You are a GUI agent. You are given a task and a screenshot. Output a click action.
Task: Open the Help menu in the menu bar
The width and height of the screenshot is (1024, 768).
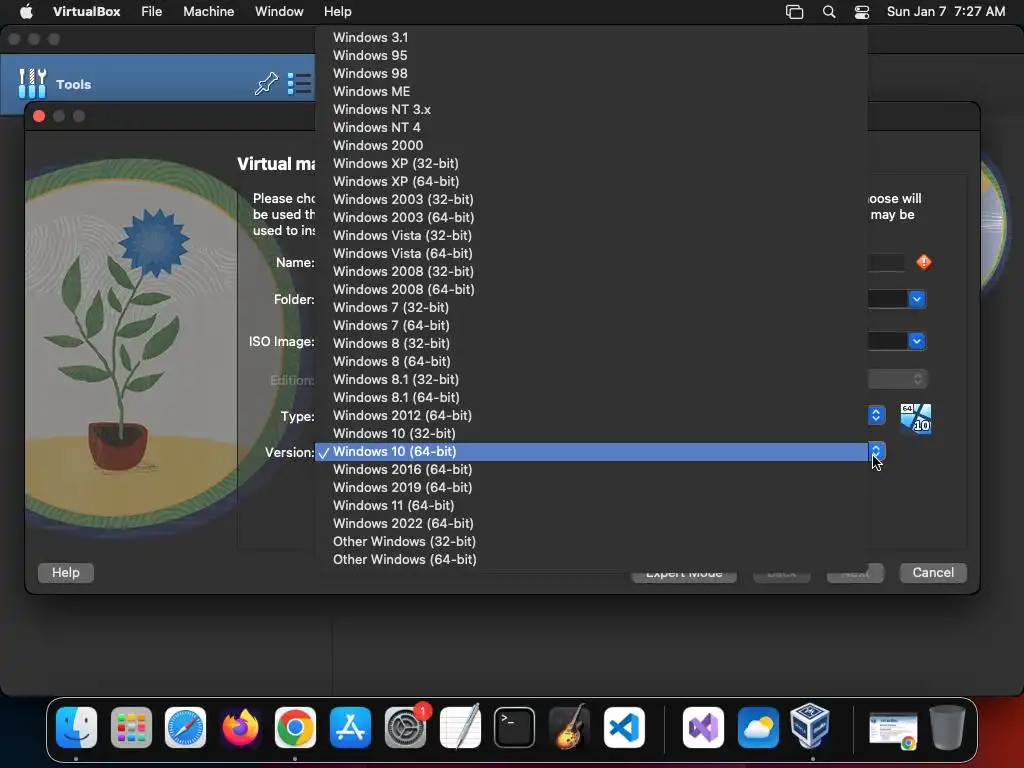pyautogui.click(x=338, y=11)
